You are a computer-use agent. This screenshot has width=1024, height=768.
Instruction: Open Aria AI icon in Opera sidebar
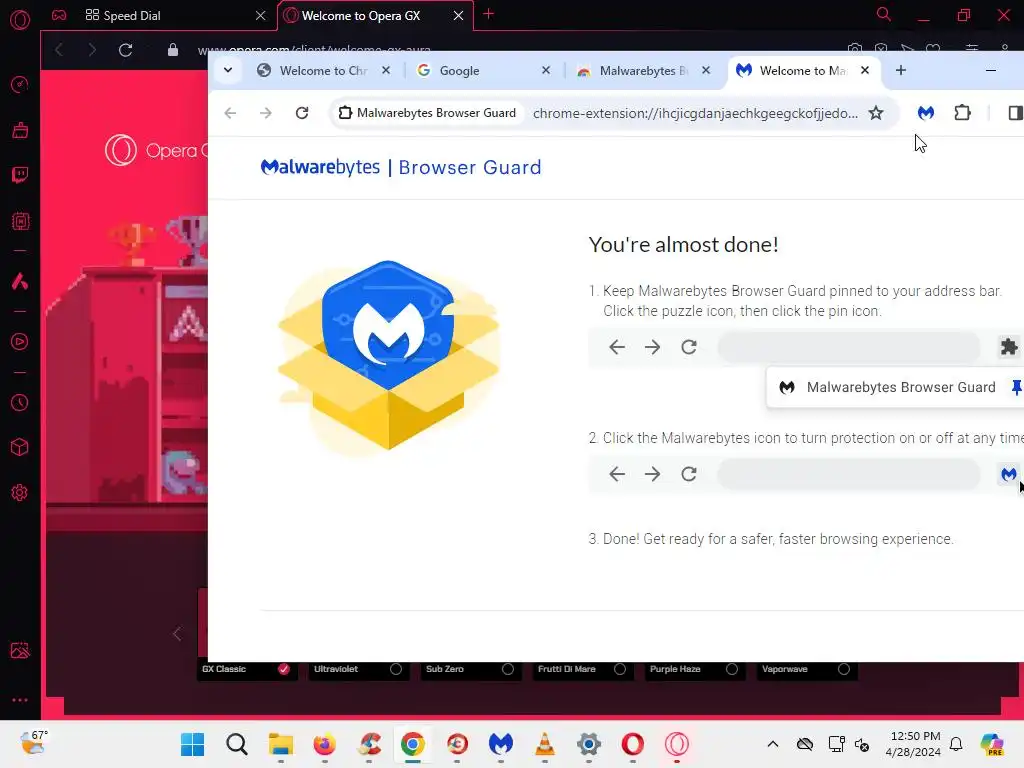[x=20, y=281]
